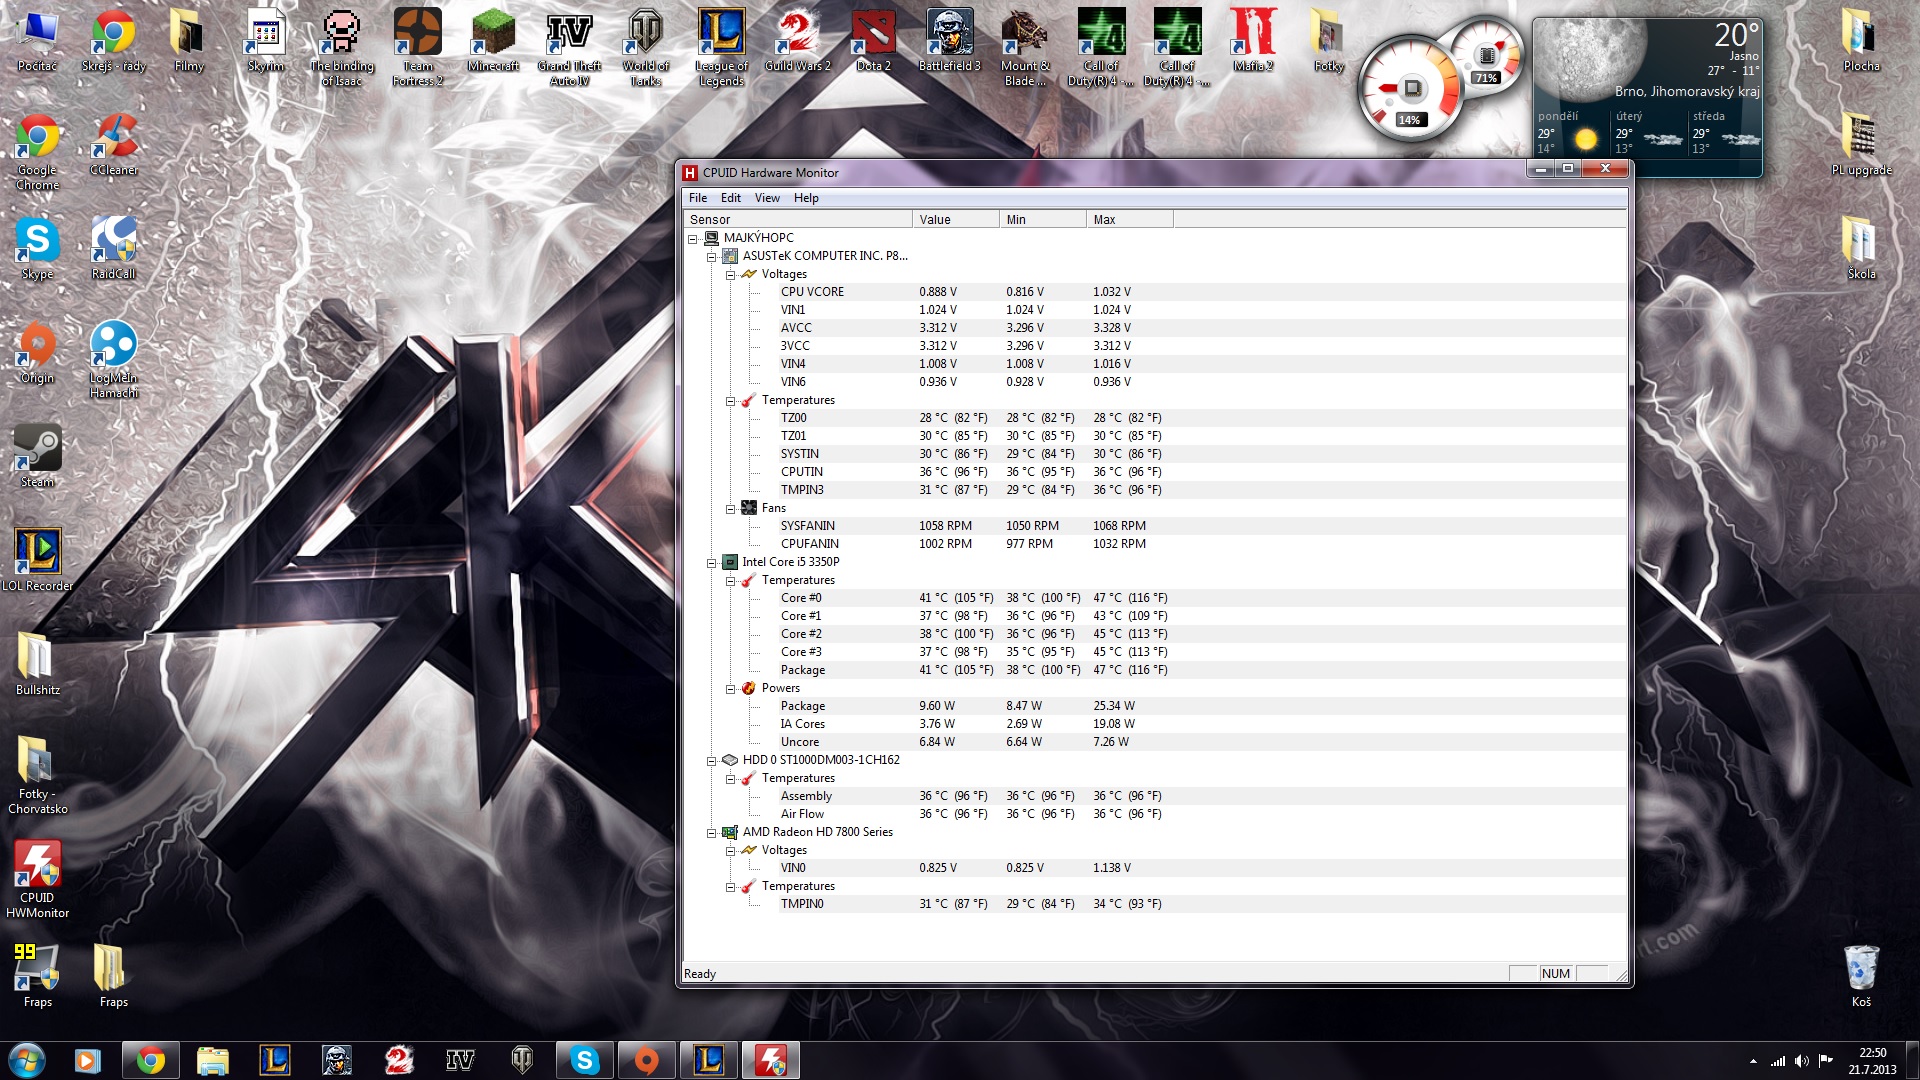Viewport: 1920px width, 1080px height.
Task: Open RaidCall desktop shortcut
Action: [x=114, y=249]
